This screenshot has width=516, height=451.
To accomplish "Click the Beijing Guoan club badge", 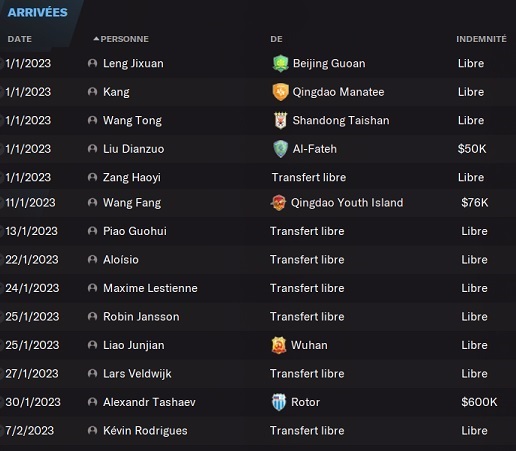I will [280, 63].
